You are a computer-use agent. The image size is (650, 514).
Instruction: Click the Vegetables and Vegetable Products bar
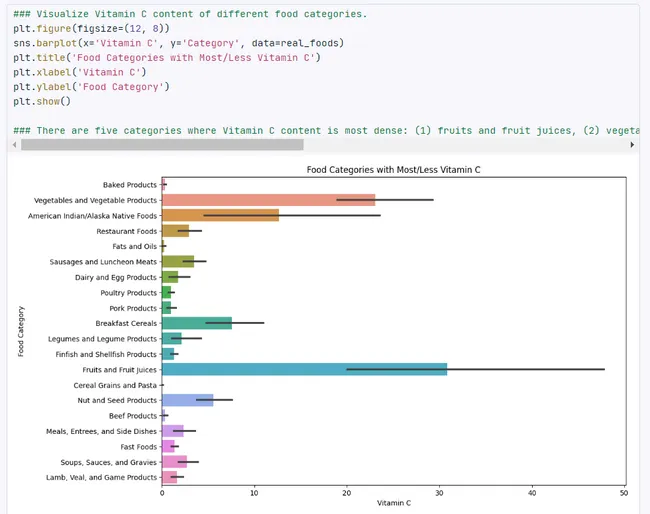(x=269, y=200)
